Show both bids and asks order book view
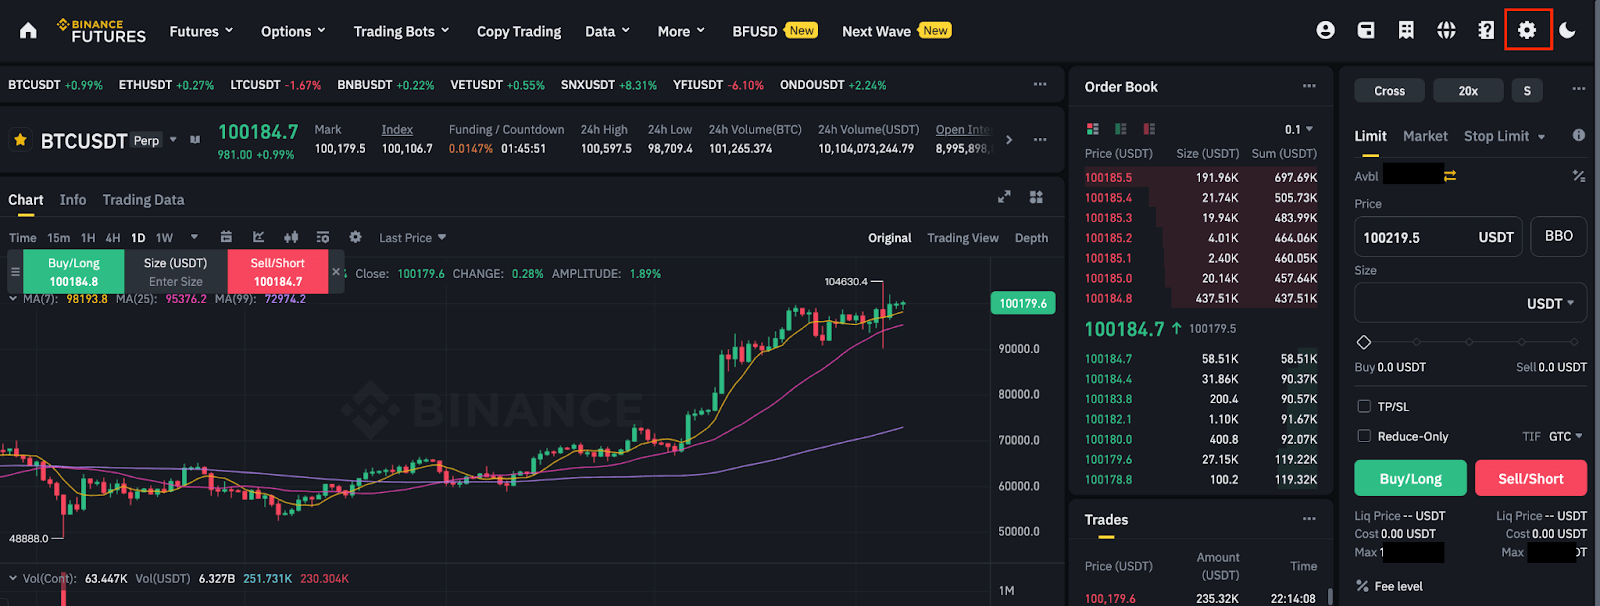 click(x=1092, y=129)
